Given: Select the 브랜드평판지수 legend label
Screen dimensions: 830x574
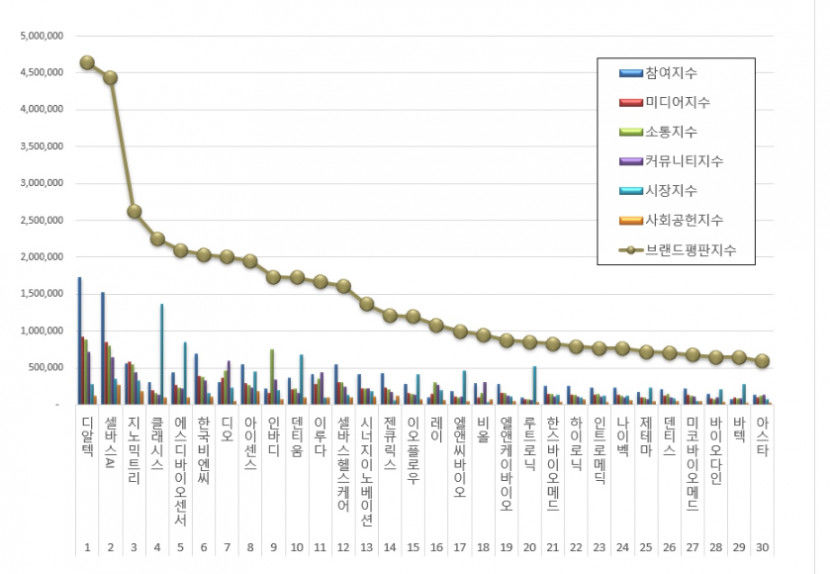Looking at the screenshot, I should click(x=690, y=250).
